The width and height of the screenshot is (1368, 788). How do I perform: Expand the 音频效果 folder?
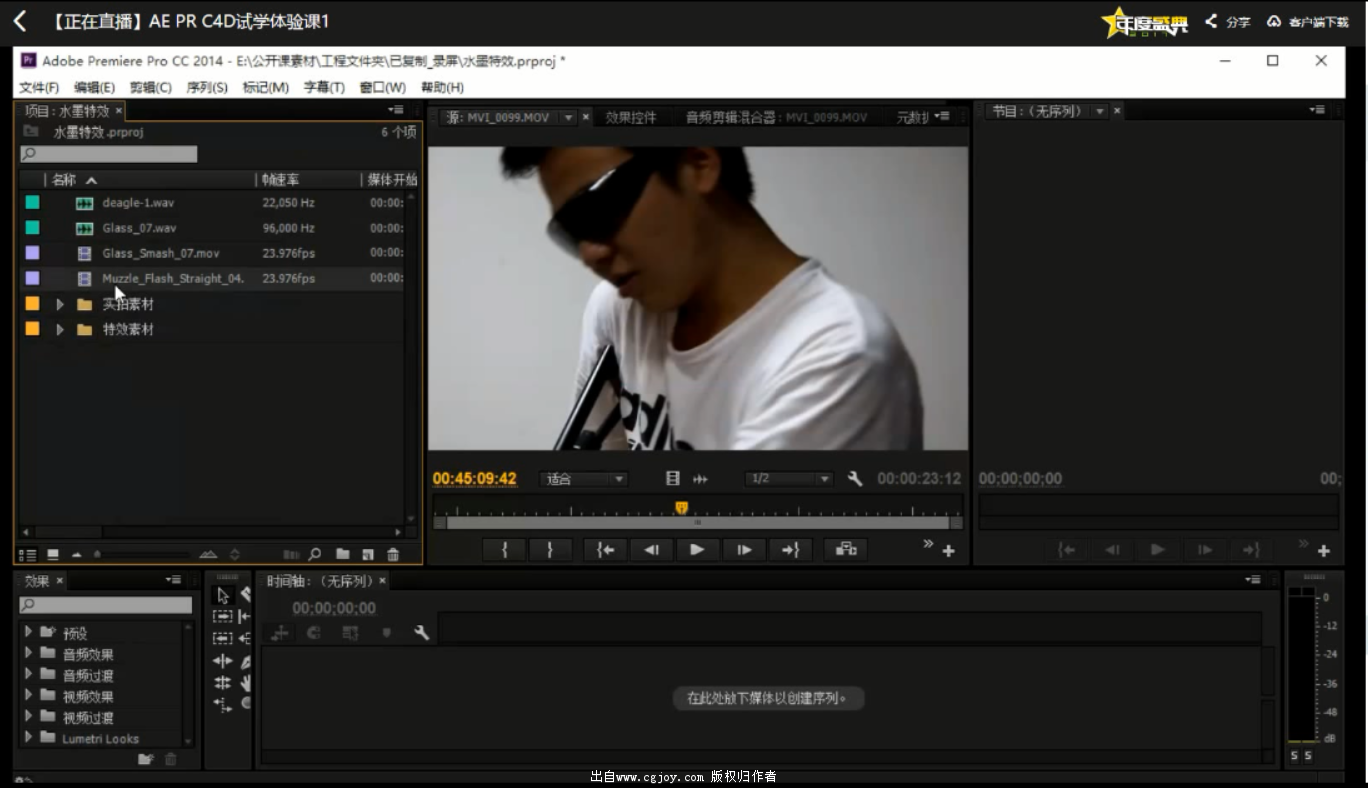click(28, 653)
